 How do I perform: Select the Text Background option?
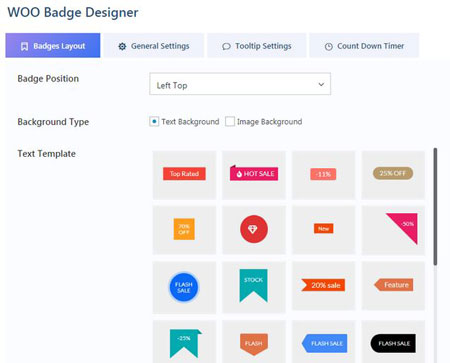154,122
